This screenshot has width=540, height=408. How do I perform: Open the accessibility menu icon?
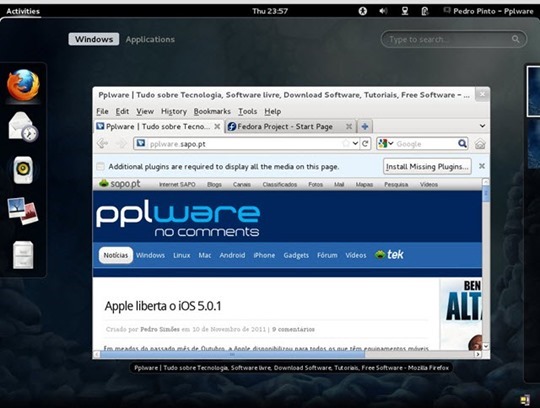click(362, 11)
